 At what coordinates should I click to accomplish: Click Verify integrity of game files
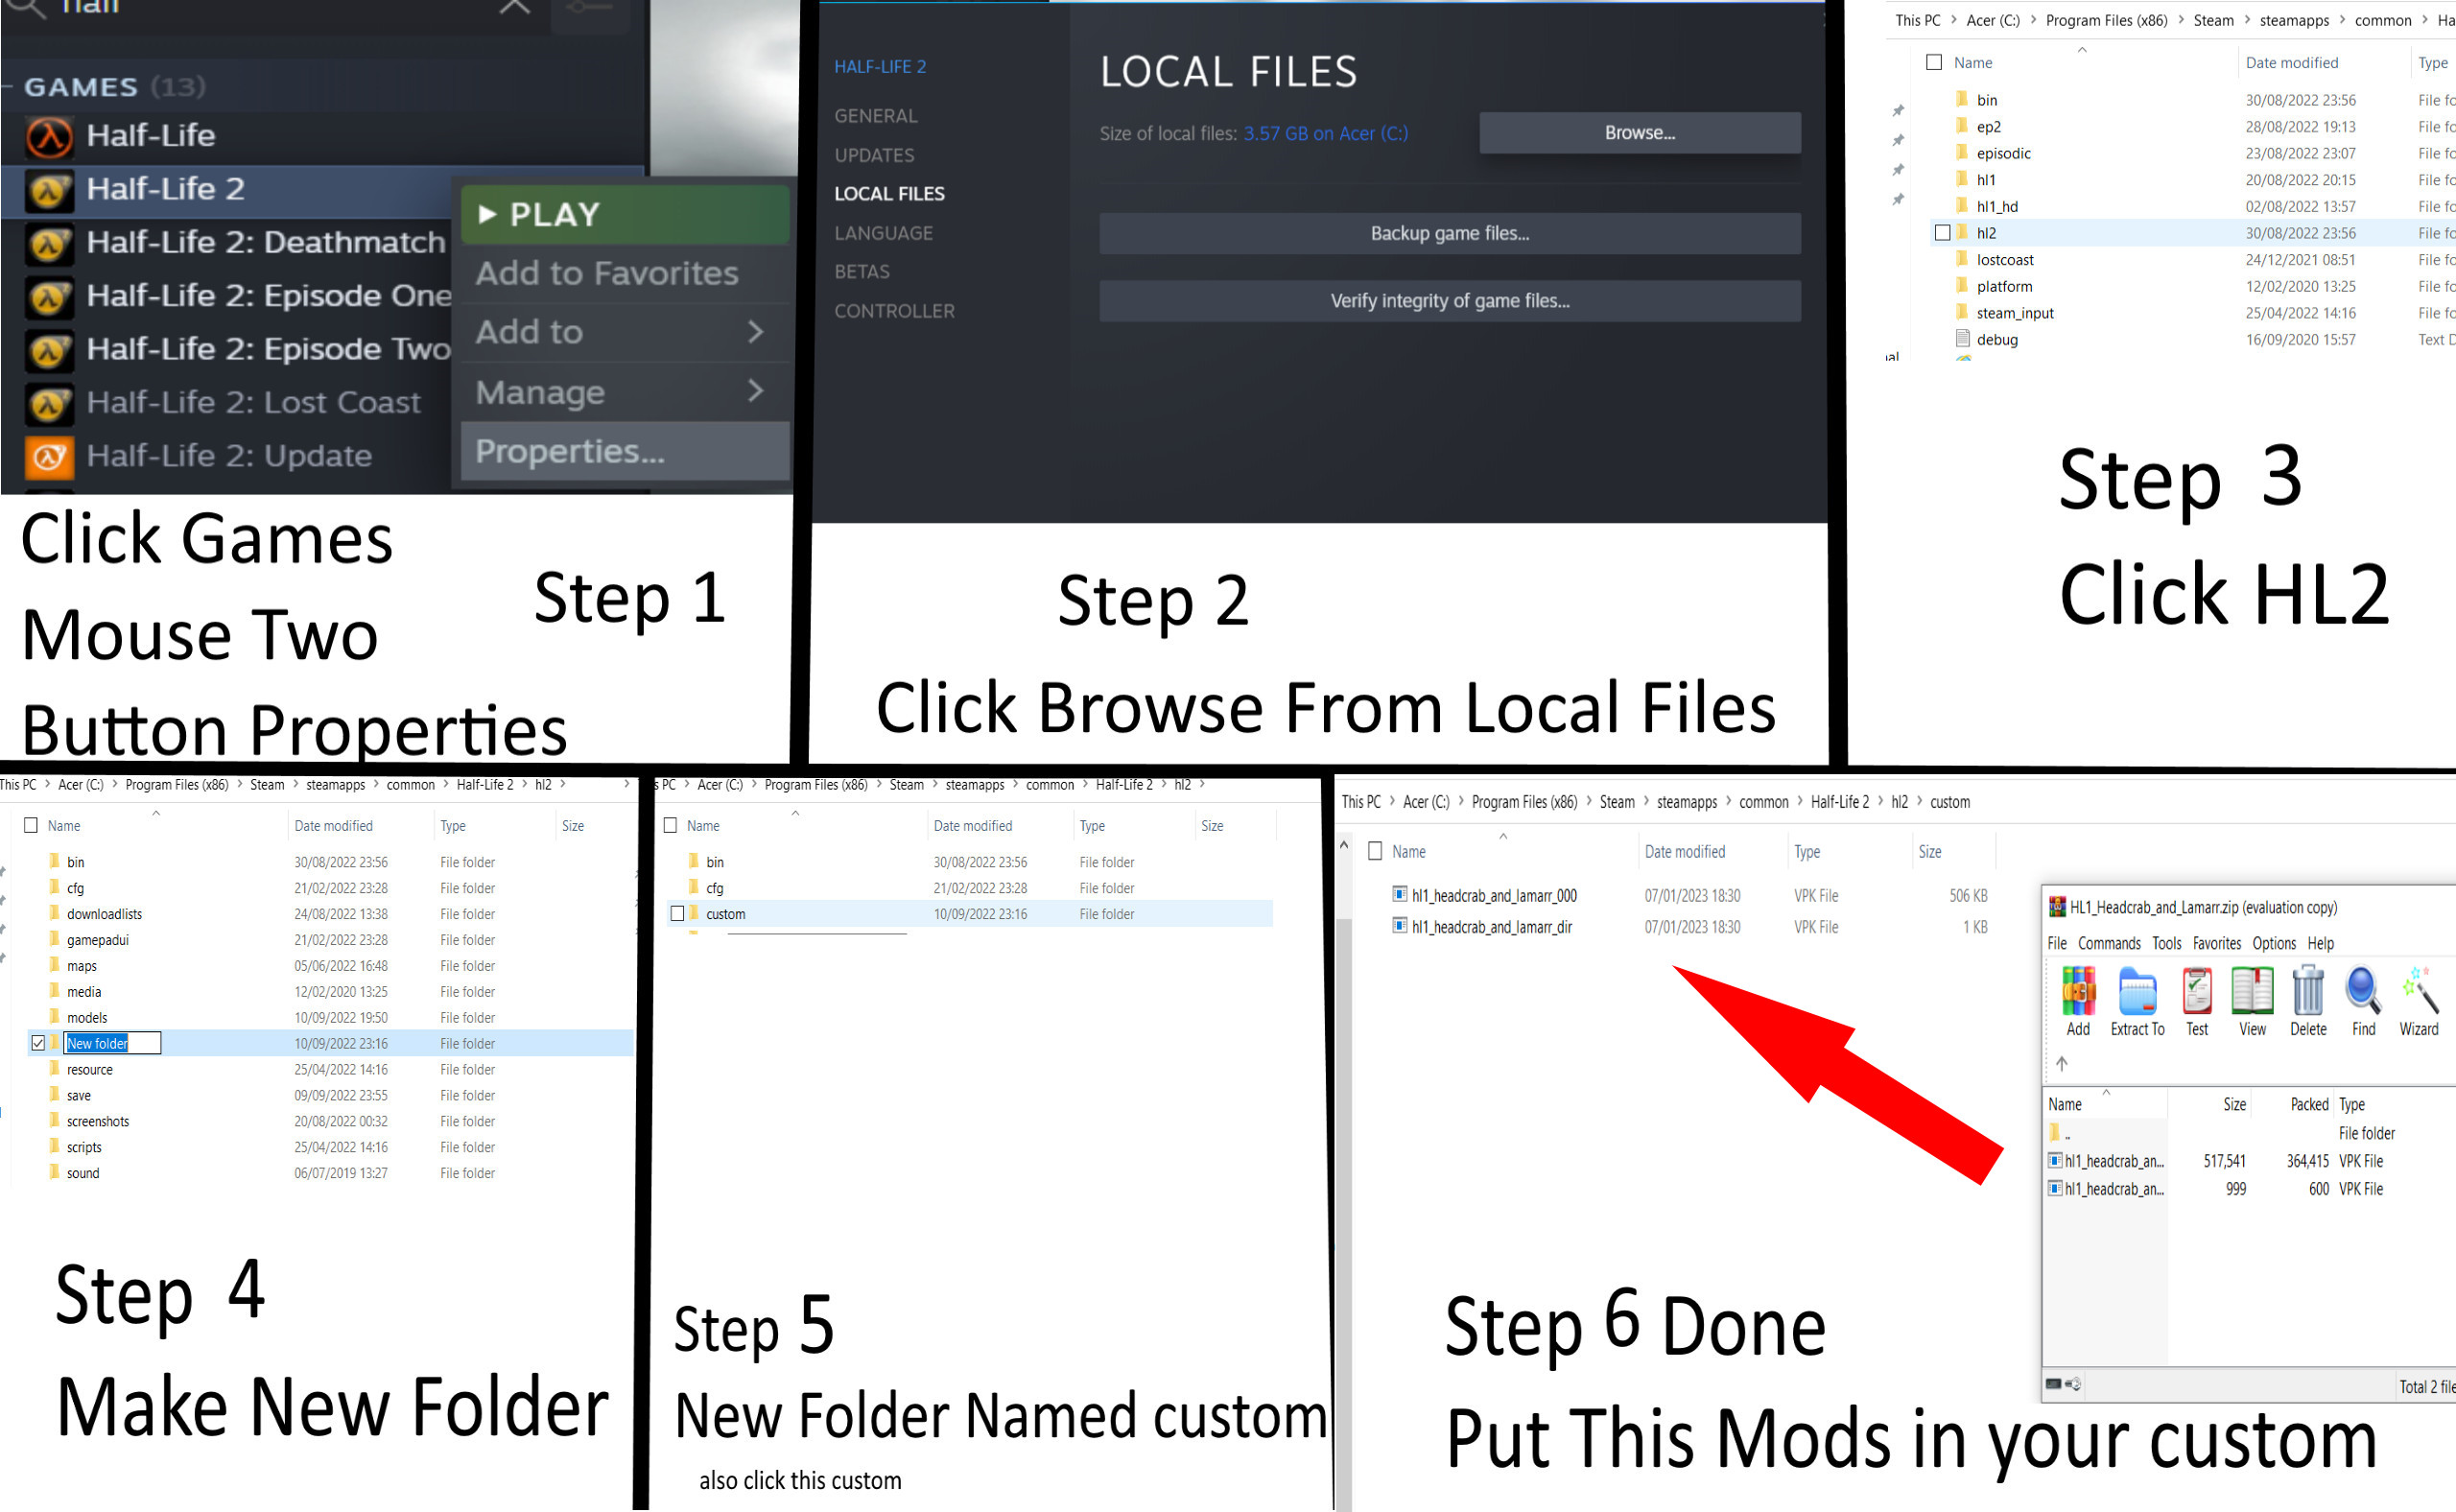tap(1449, 301)
